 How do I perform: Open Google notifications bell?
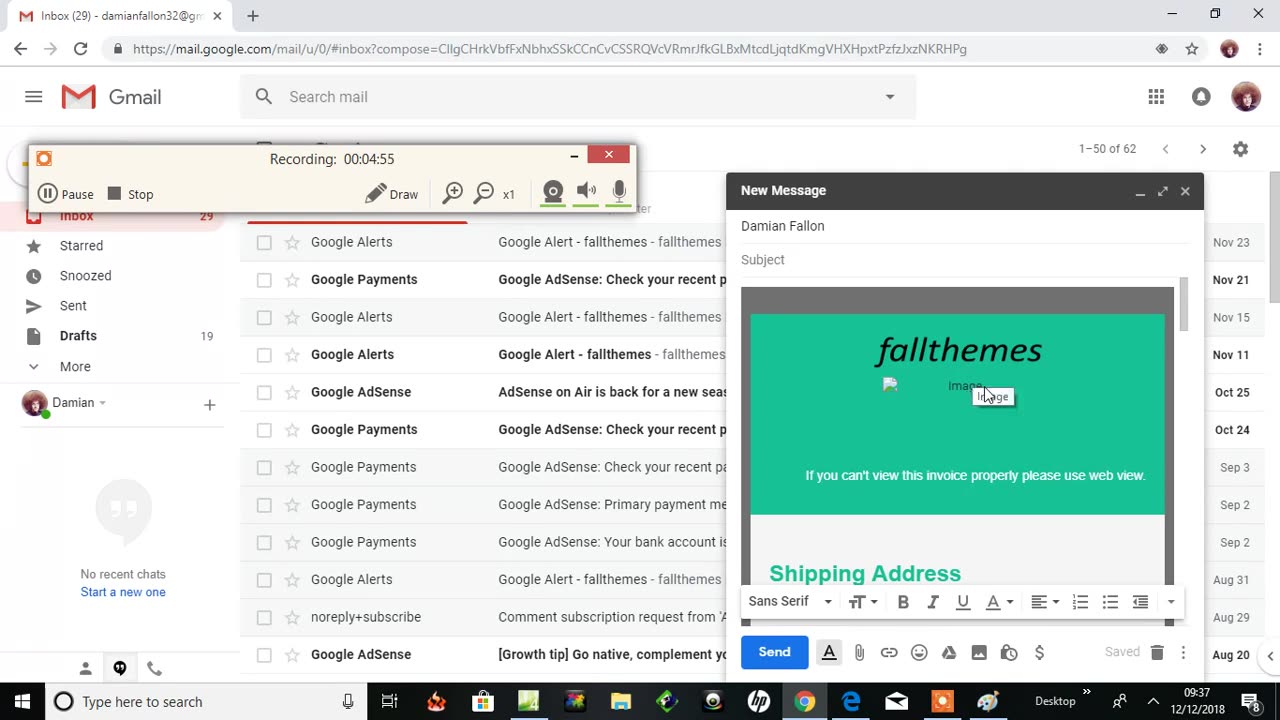pos(1201,97)
